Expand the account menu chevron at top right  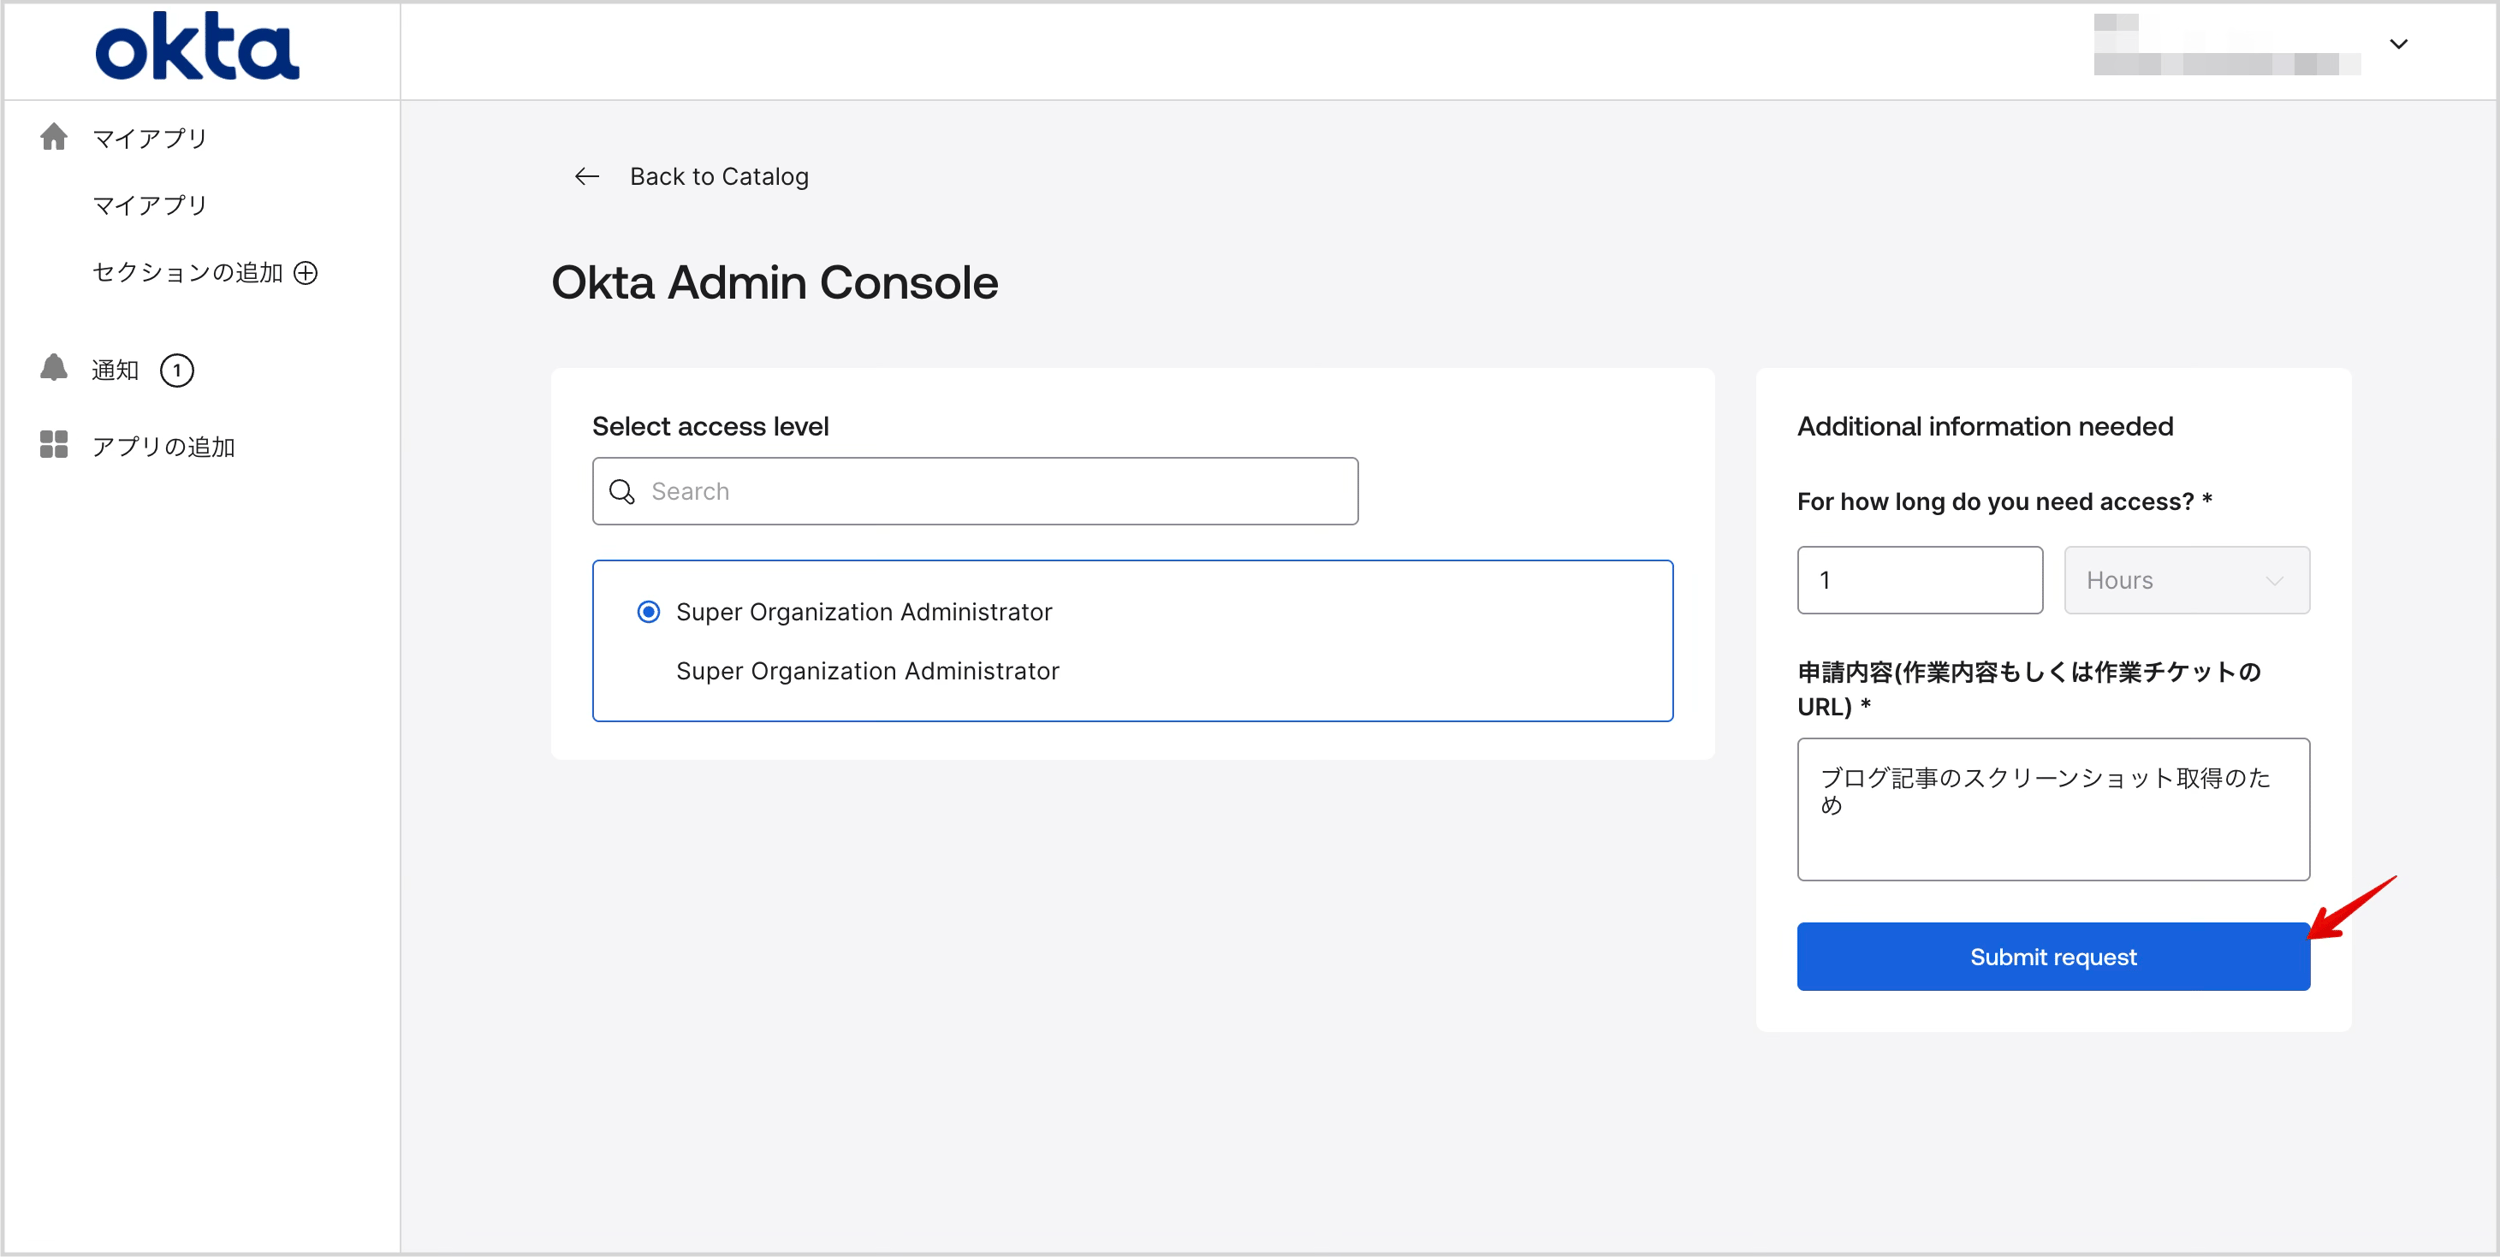tap(2397, 44)
